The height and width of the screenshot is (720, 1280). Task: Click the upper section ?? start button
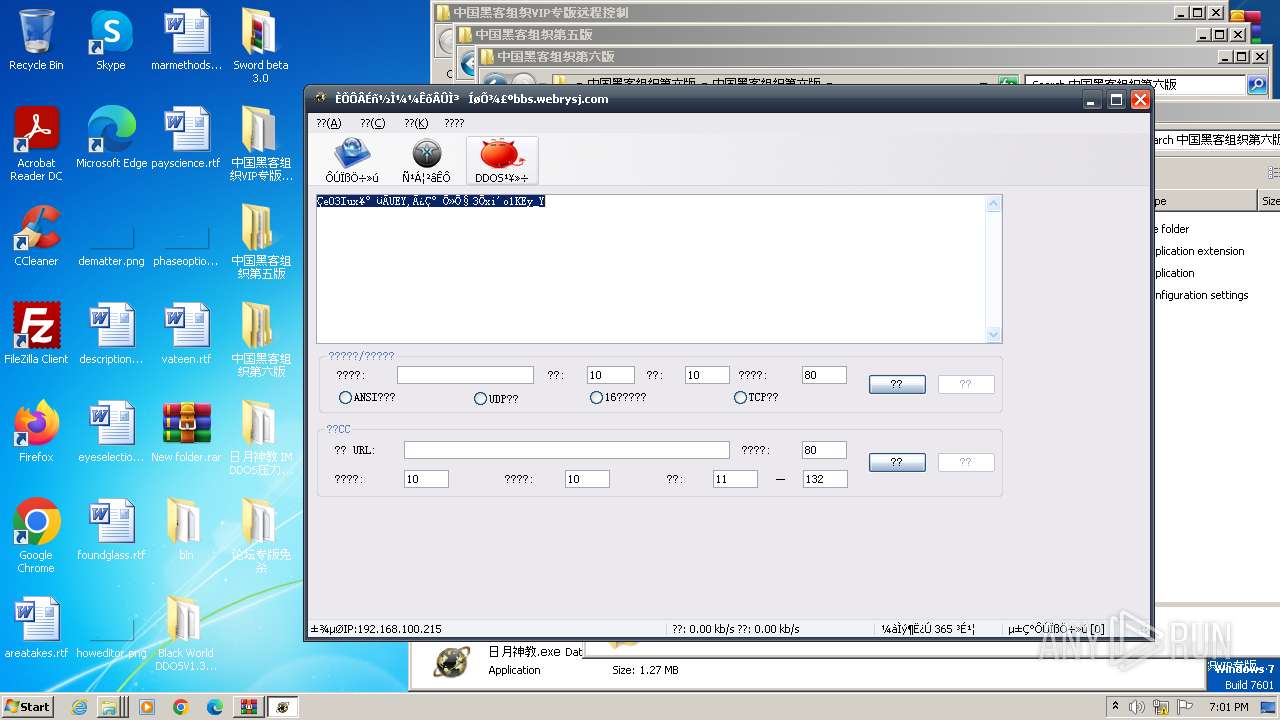[897, 384]
